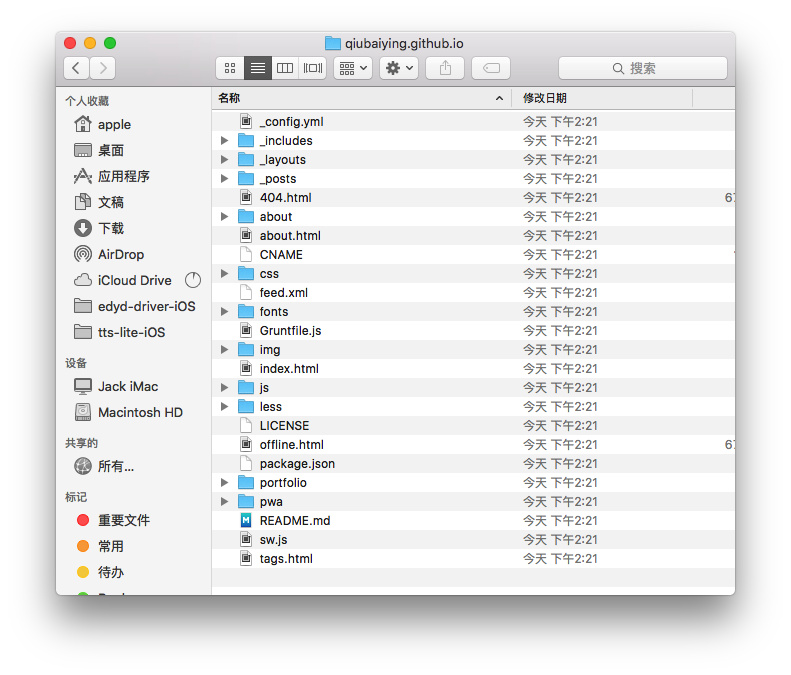Image resolution: width=791 pixels, height=675 pixels.
Task: Select the 404.html file
Action: point(473,198)
